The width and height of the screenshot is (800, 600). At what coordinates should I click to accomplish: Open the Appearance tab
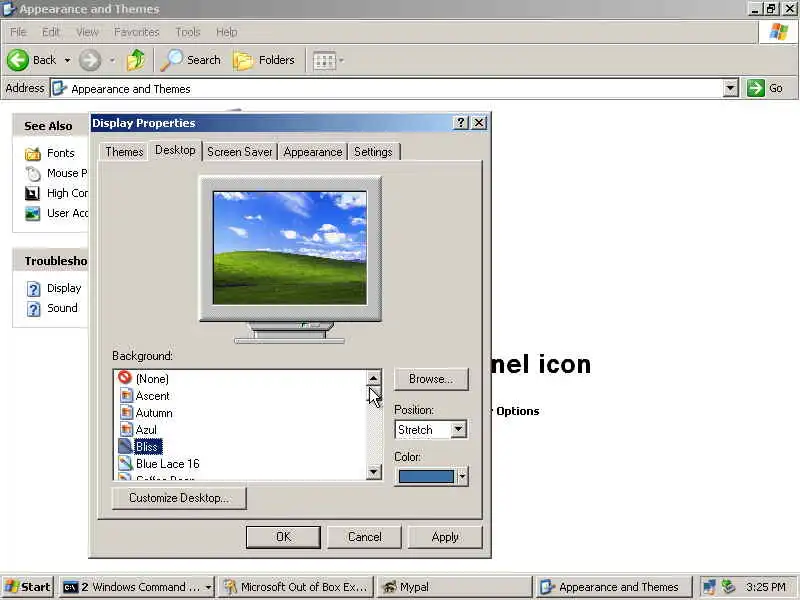point(313,152)
